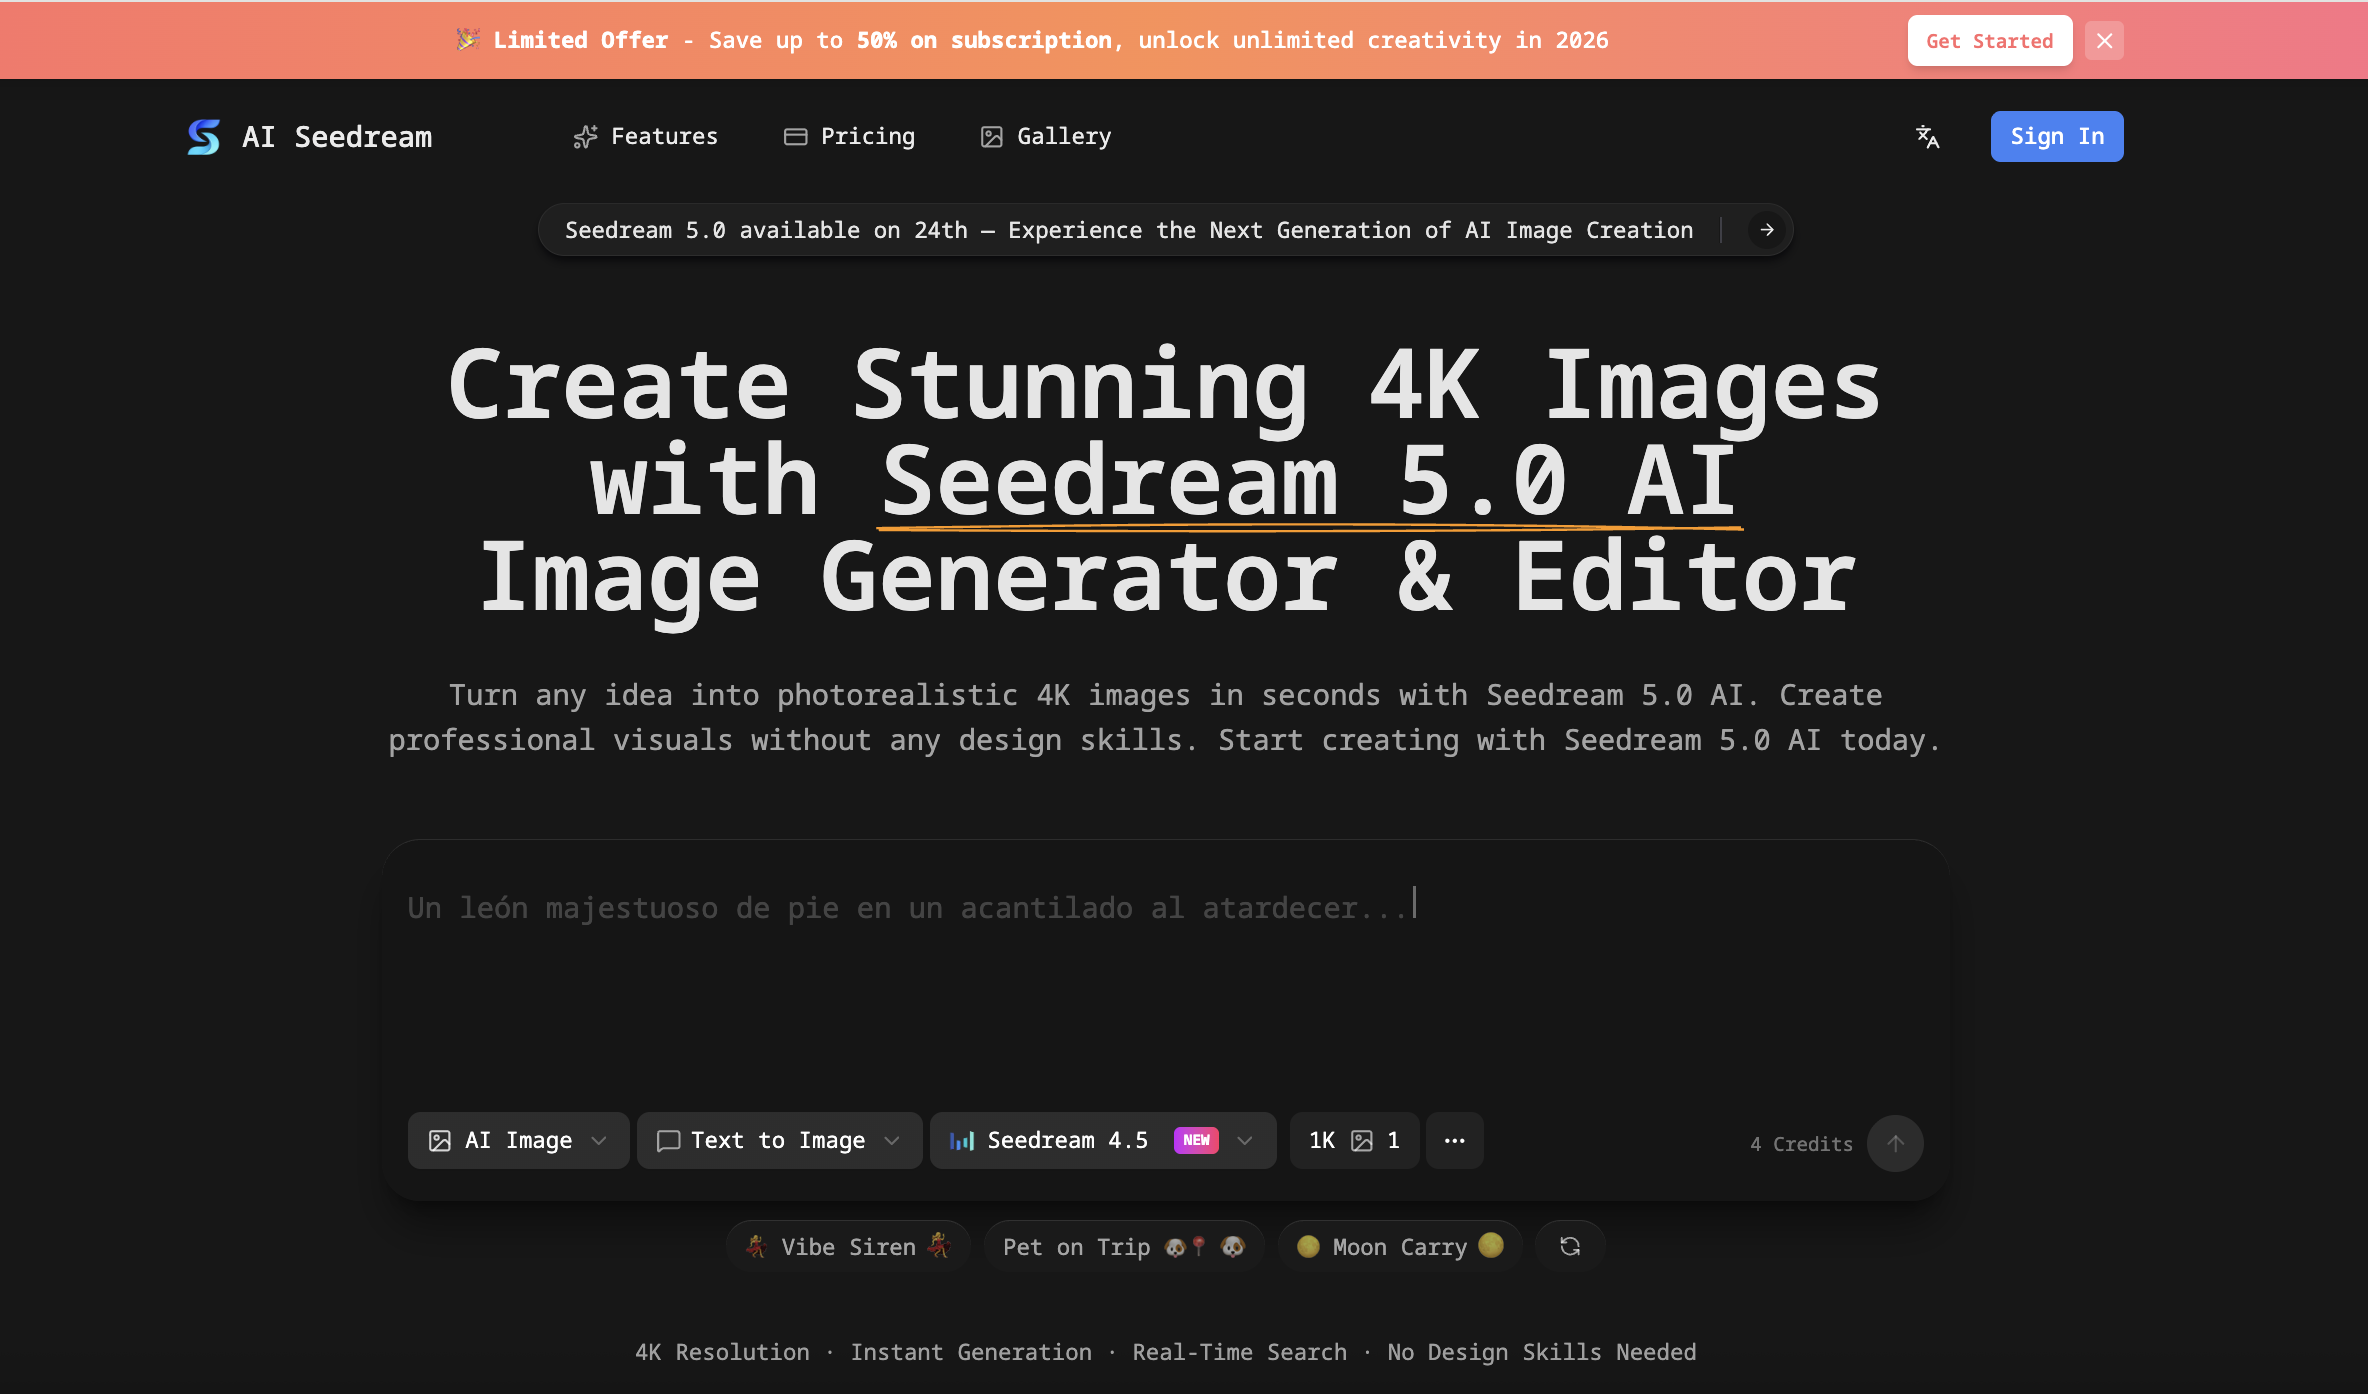2368x1394 pixels.
Task: Click the Get Started button
Action: tap(1989, 40)
